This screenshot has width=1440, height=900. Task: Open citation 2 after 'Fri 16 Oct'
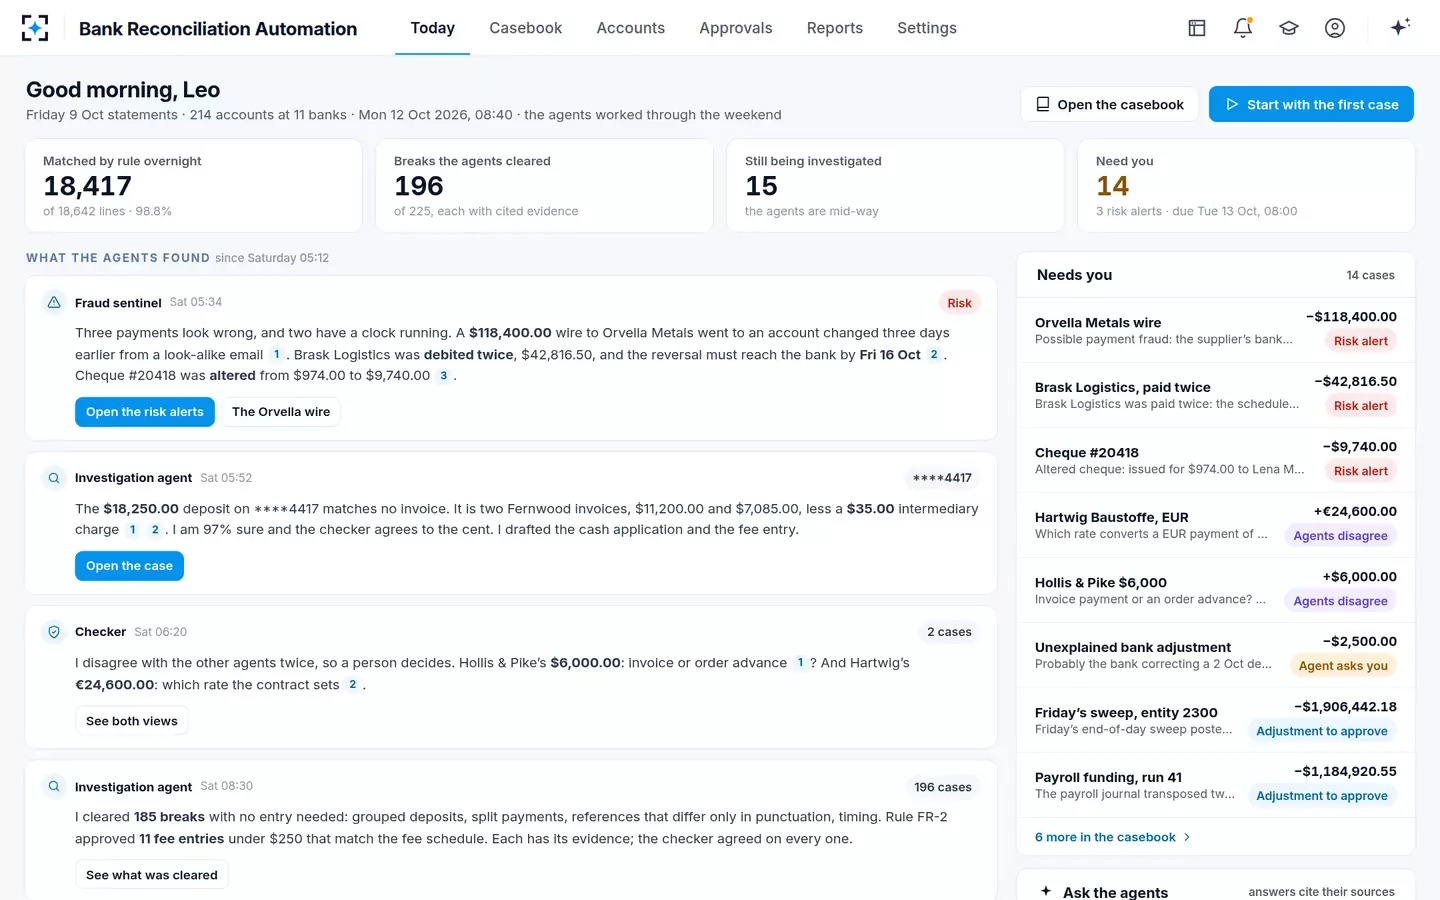pos(934,354)
